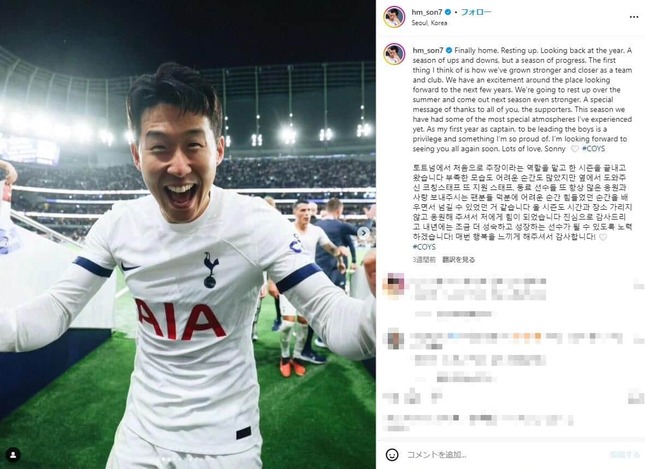Click hm_son7 username in post header
The width and height of the screenshot is (645, 469).
(x=427, y=12)
